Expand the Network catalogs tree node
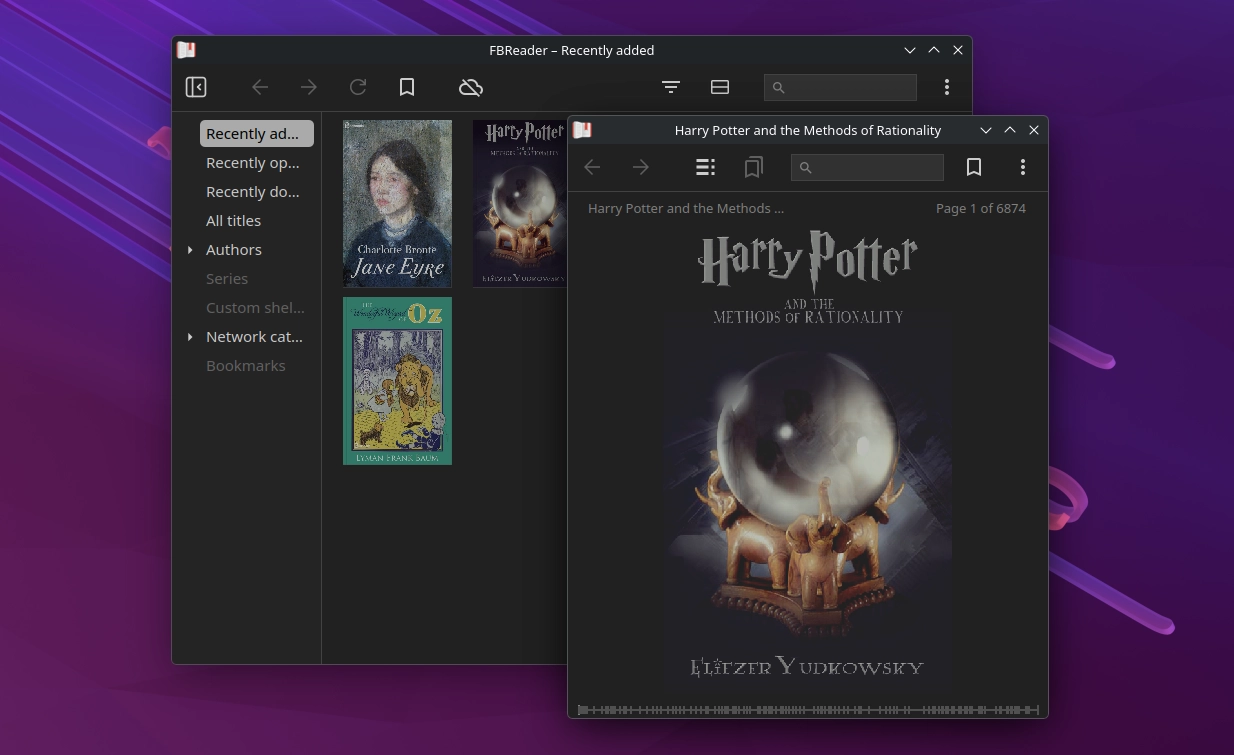Screen dimensions: 1234x755 tap(190, 337)
